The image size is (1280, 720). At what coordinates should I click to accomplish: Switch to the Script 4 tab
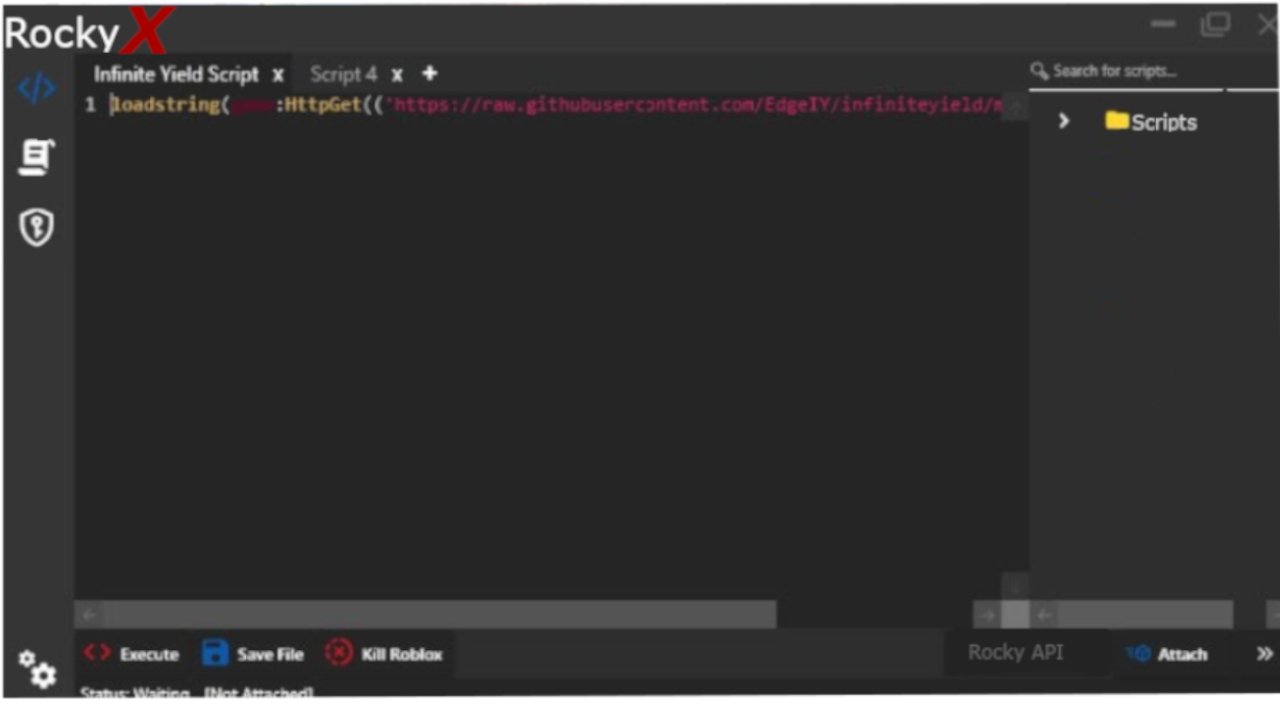click(343, 75)
